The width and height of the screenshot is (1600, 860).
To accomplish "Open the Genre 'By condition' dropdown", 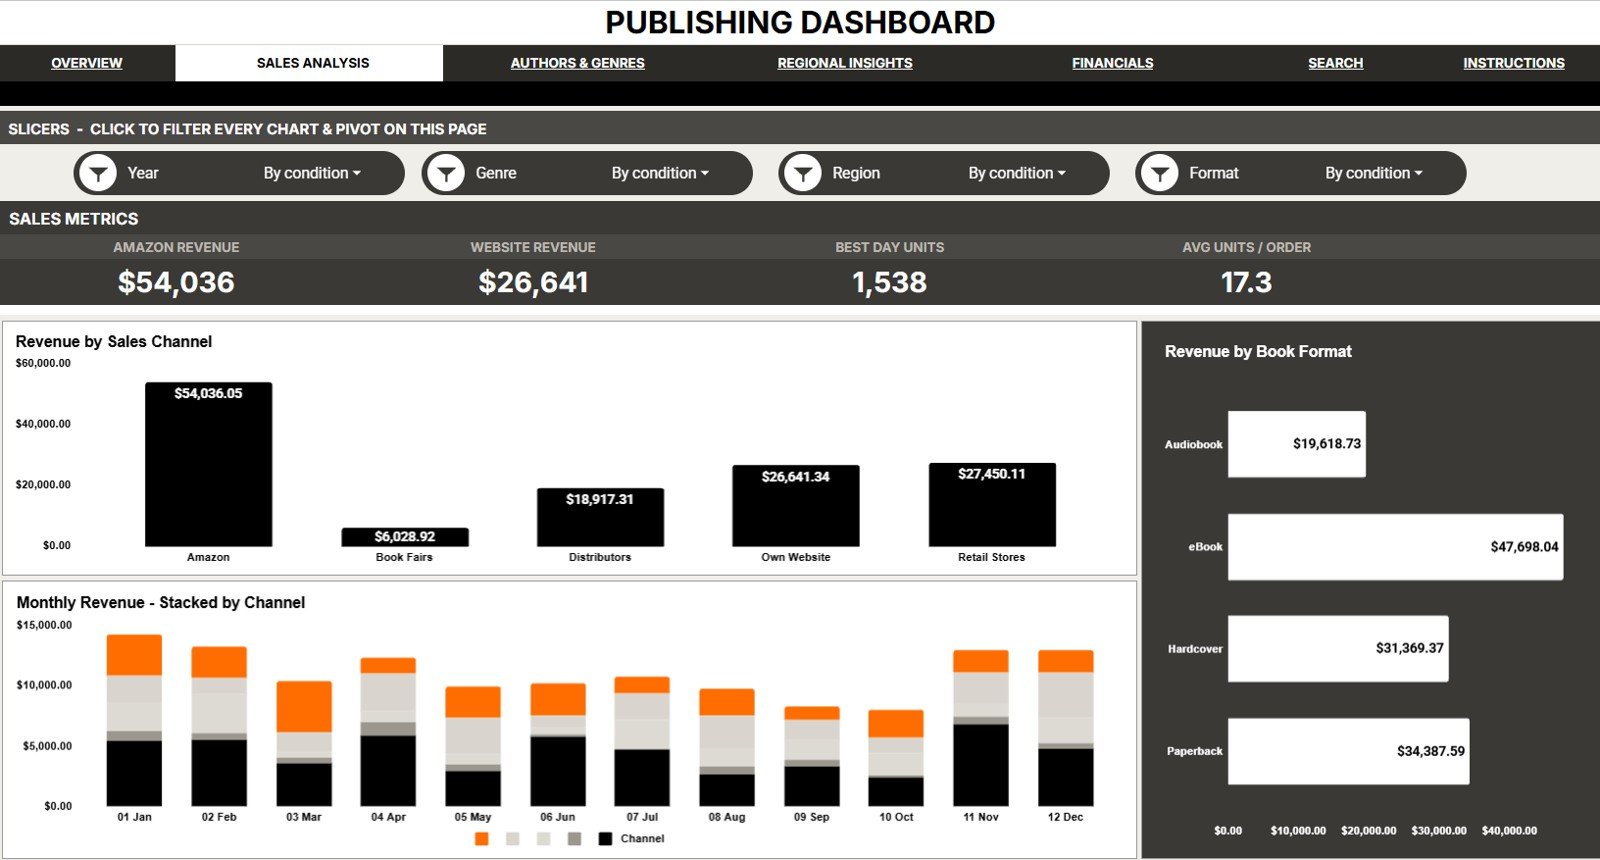I will pyautogui.click(x=660, y=173).
